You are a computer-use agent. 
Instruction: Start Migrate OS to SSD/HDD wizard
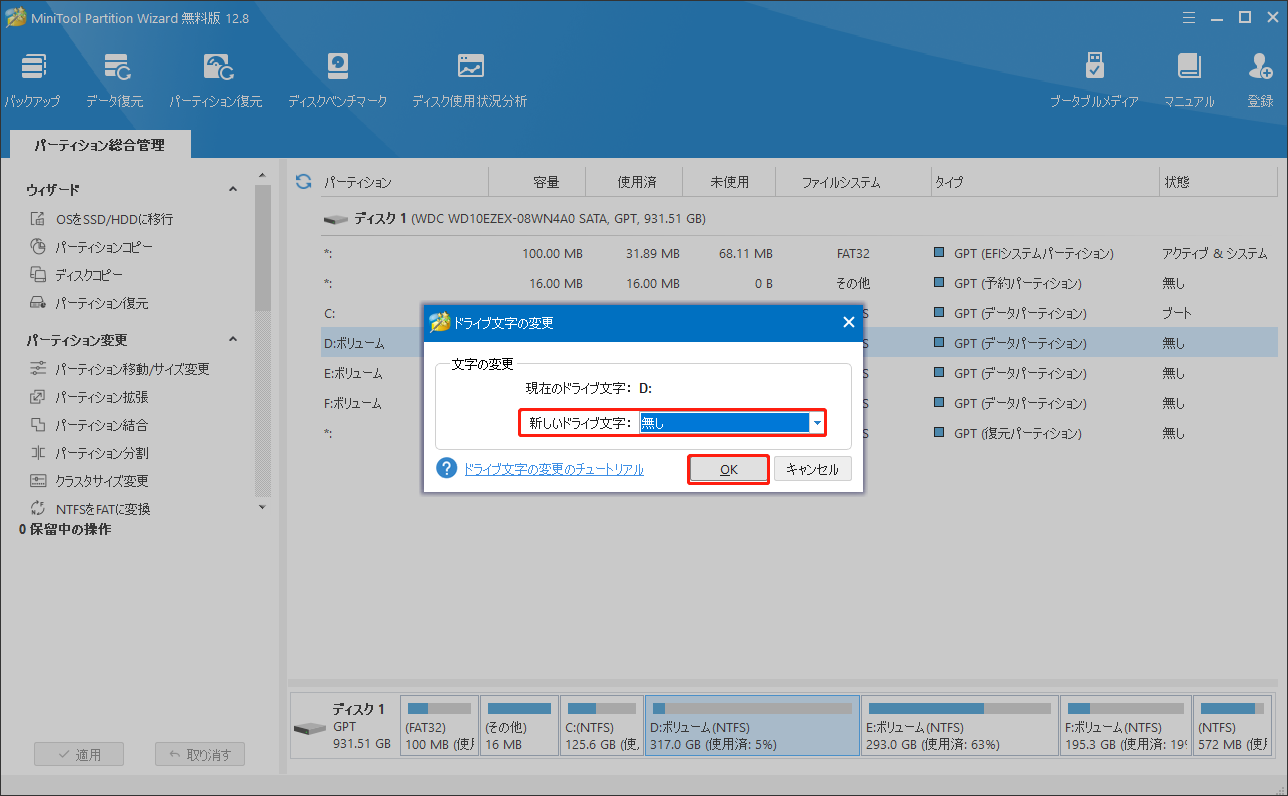pyautogui.click(x=101, y=219)
